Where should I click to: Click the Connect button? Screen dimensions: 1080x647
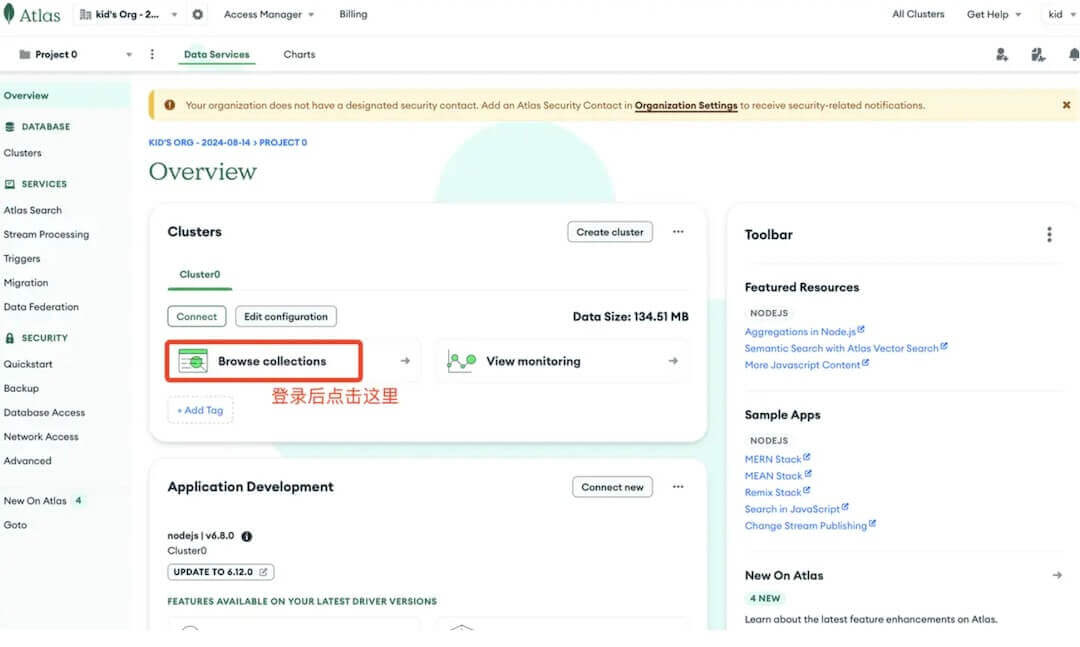pos(196,316)
